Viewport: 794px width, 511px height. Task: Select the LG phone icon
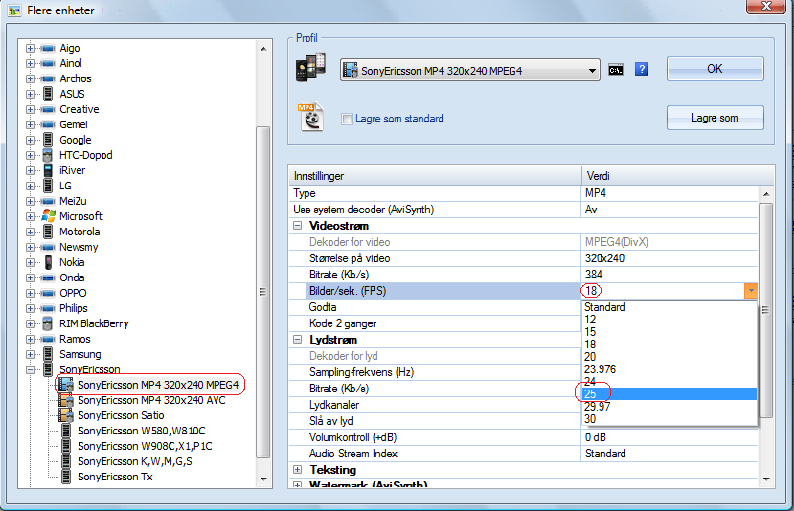click(48, 185)
